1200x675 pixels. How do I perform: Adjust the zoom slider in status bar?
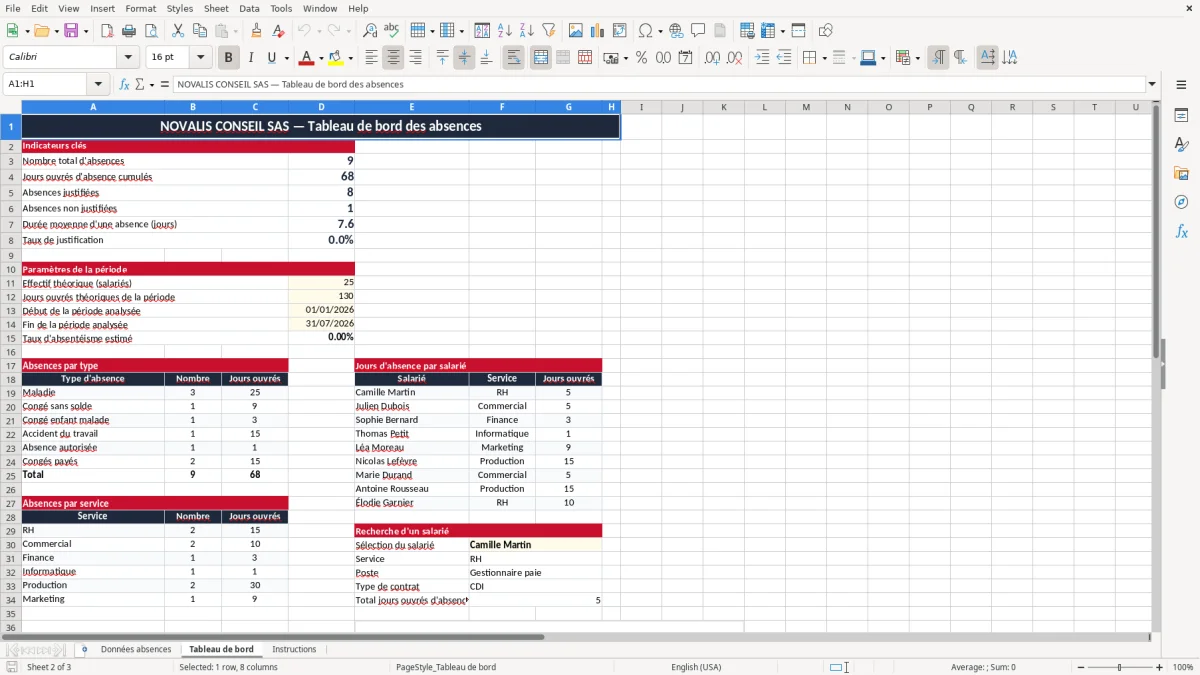[x=1120, y=667]
